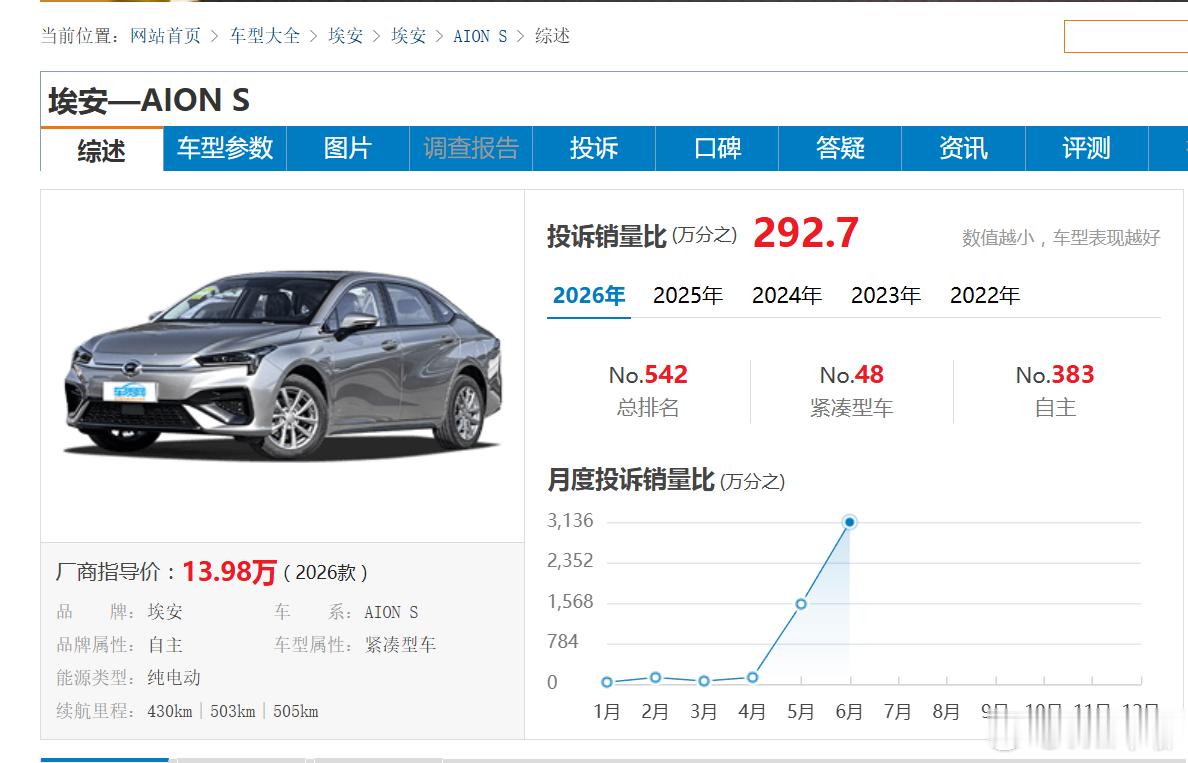
Task: Open the AION S breadcrumb link
Action: click(x=480, y=36)
